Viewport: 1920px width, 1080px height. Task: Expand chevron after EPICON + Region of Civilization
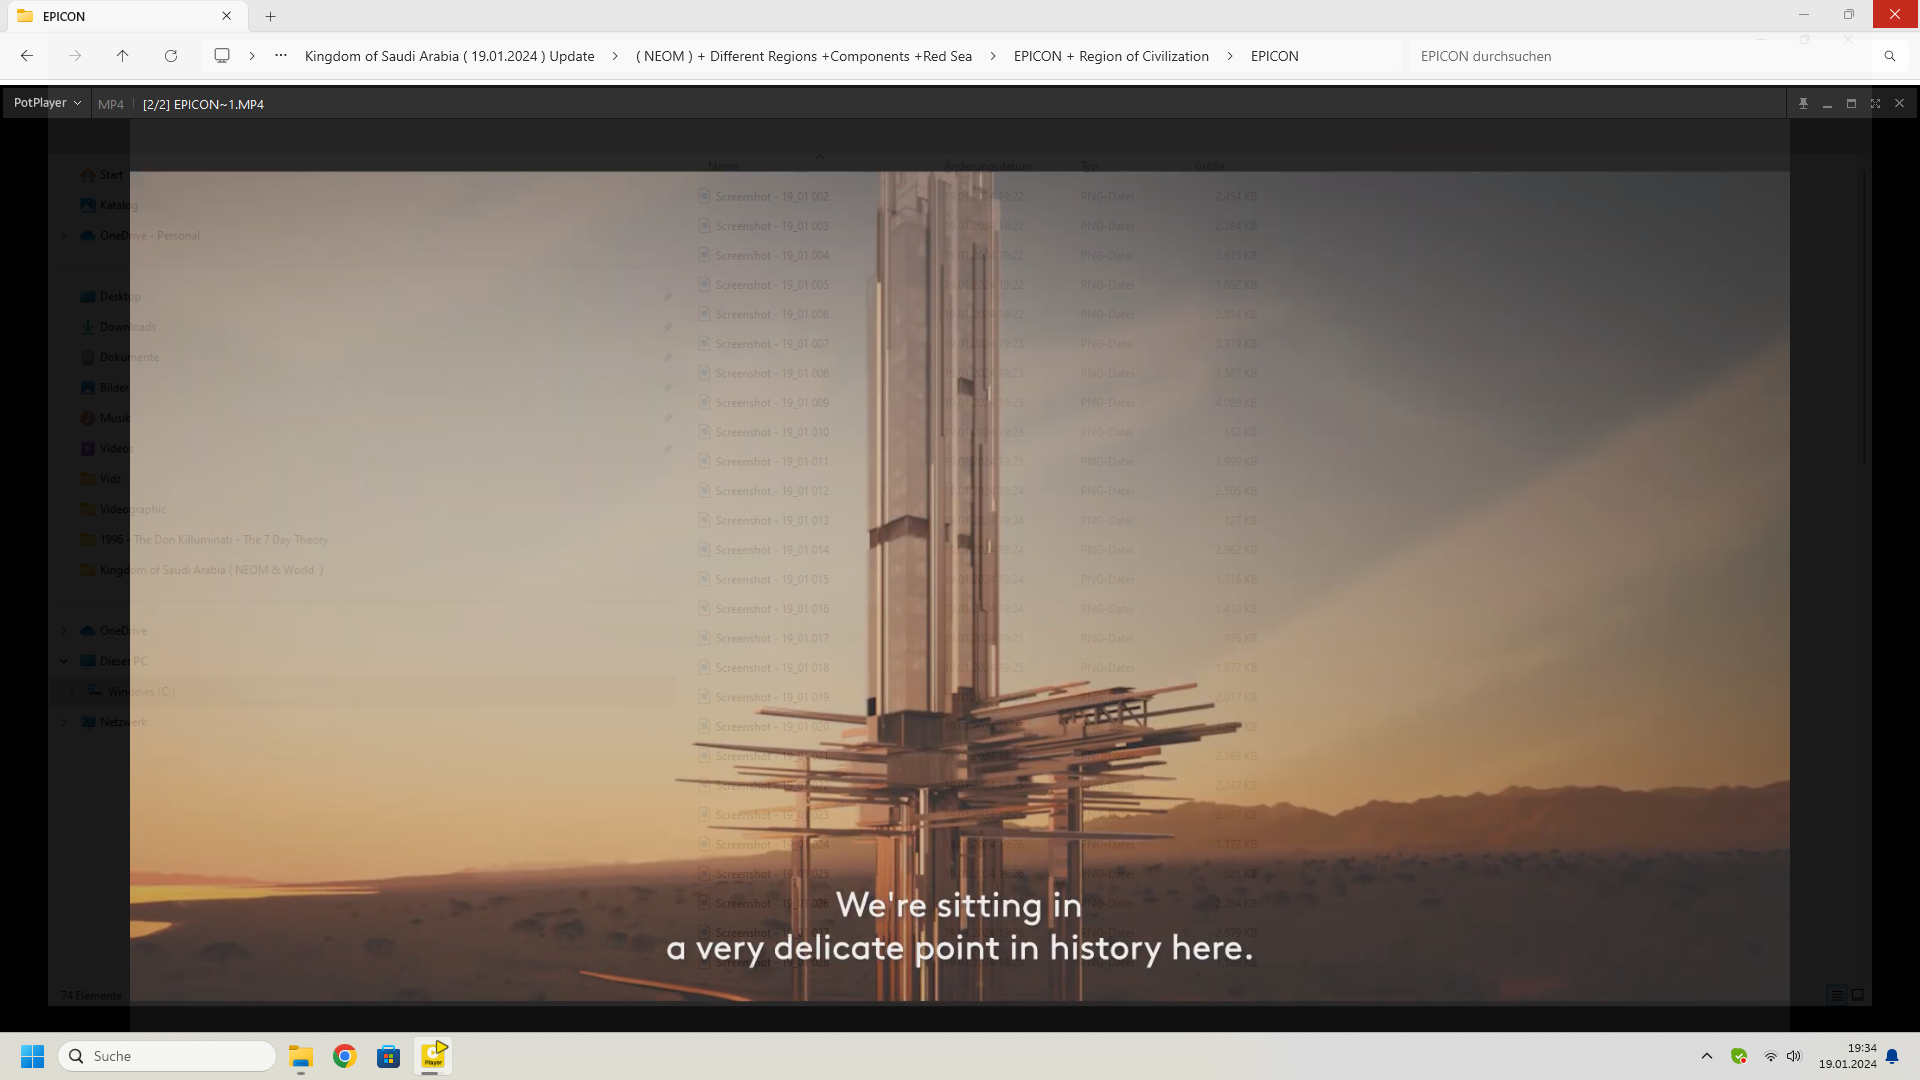click(1230, 56)
